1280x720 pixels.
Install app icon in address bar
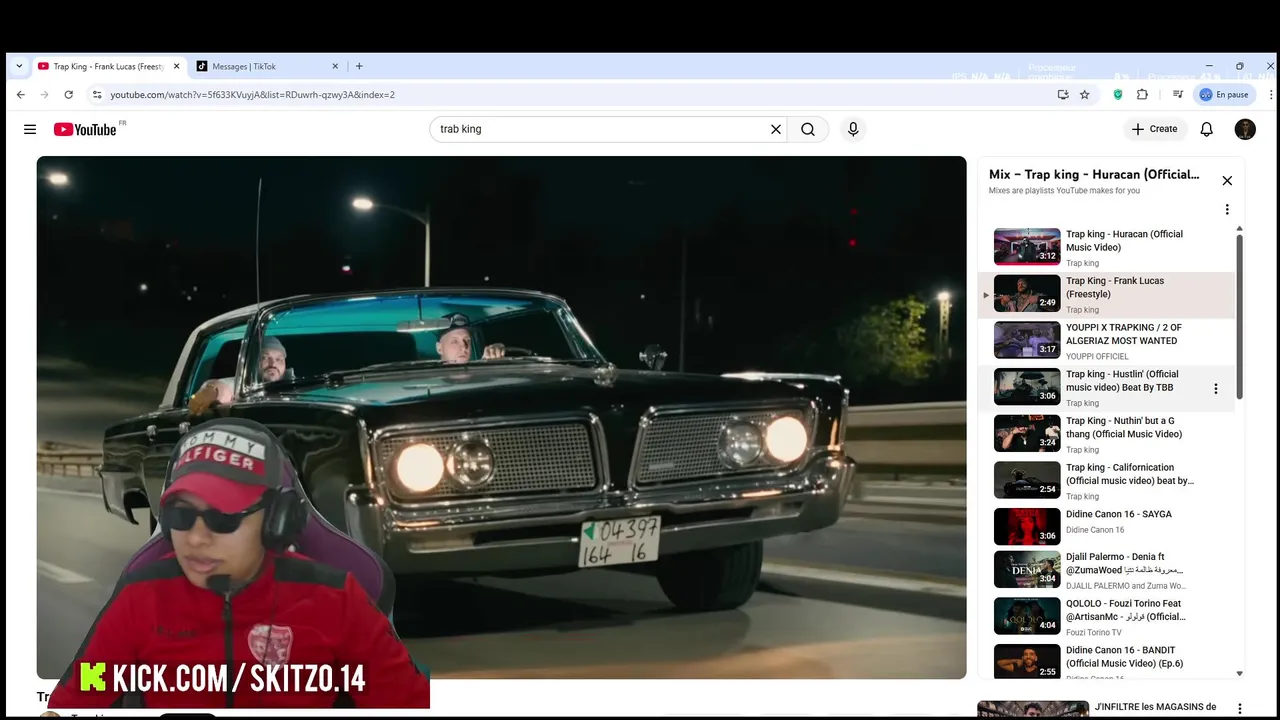pyautogui.click(x=1063, y=94)
